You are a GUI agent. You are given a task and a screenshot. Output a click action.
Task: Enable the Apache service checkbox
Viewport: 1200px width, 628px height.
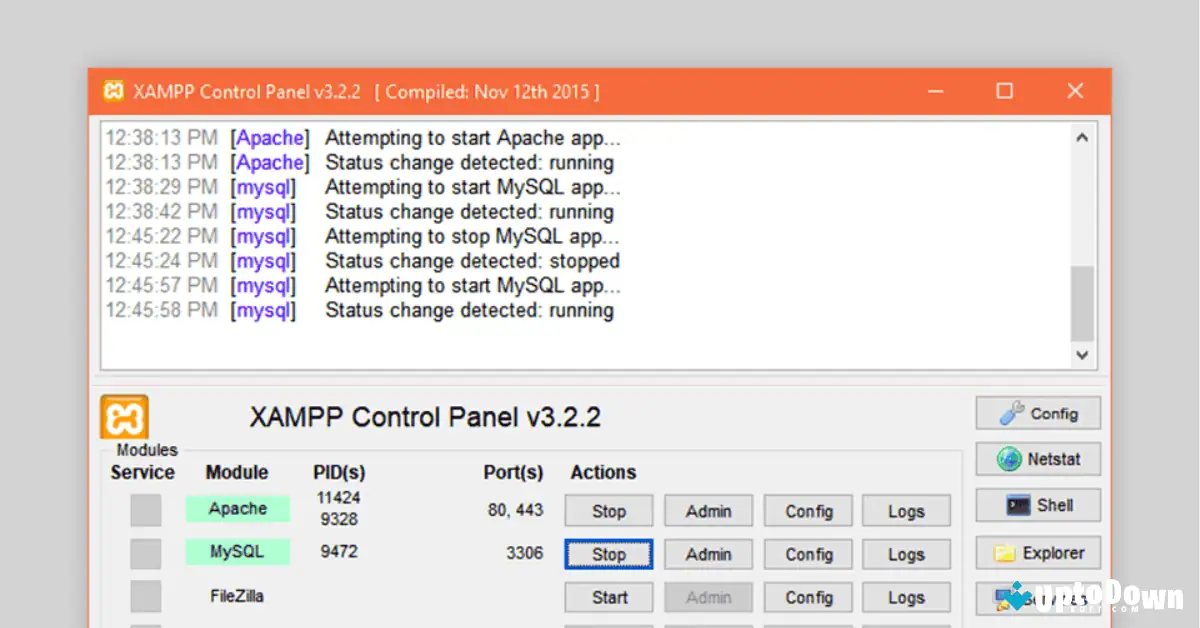[x=145, y=509]
